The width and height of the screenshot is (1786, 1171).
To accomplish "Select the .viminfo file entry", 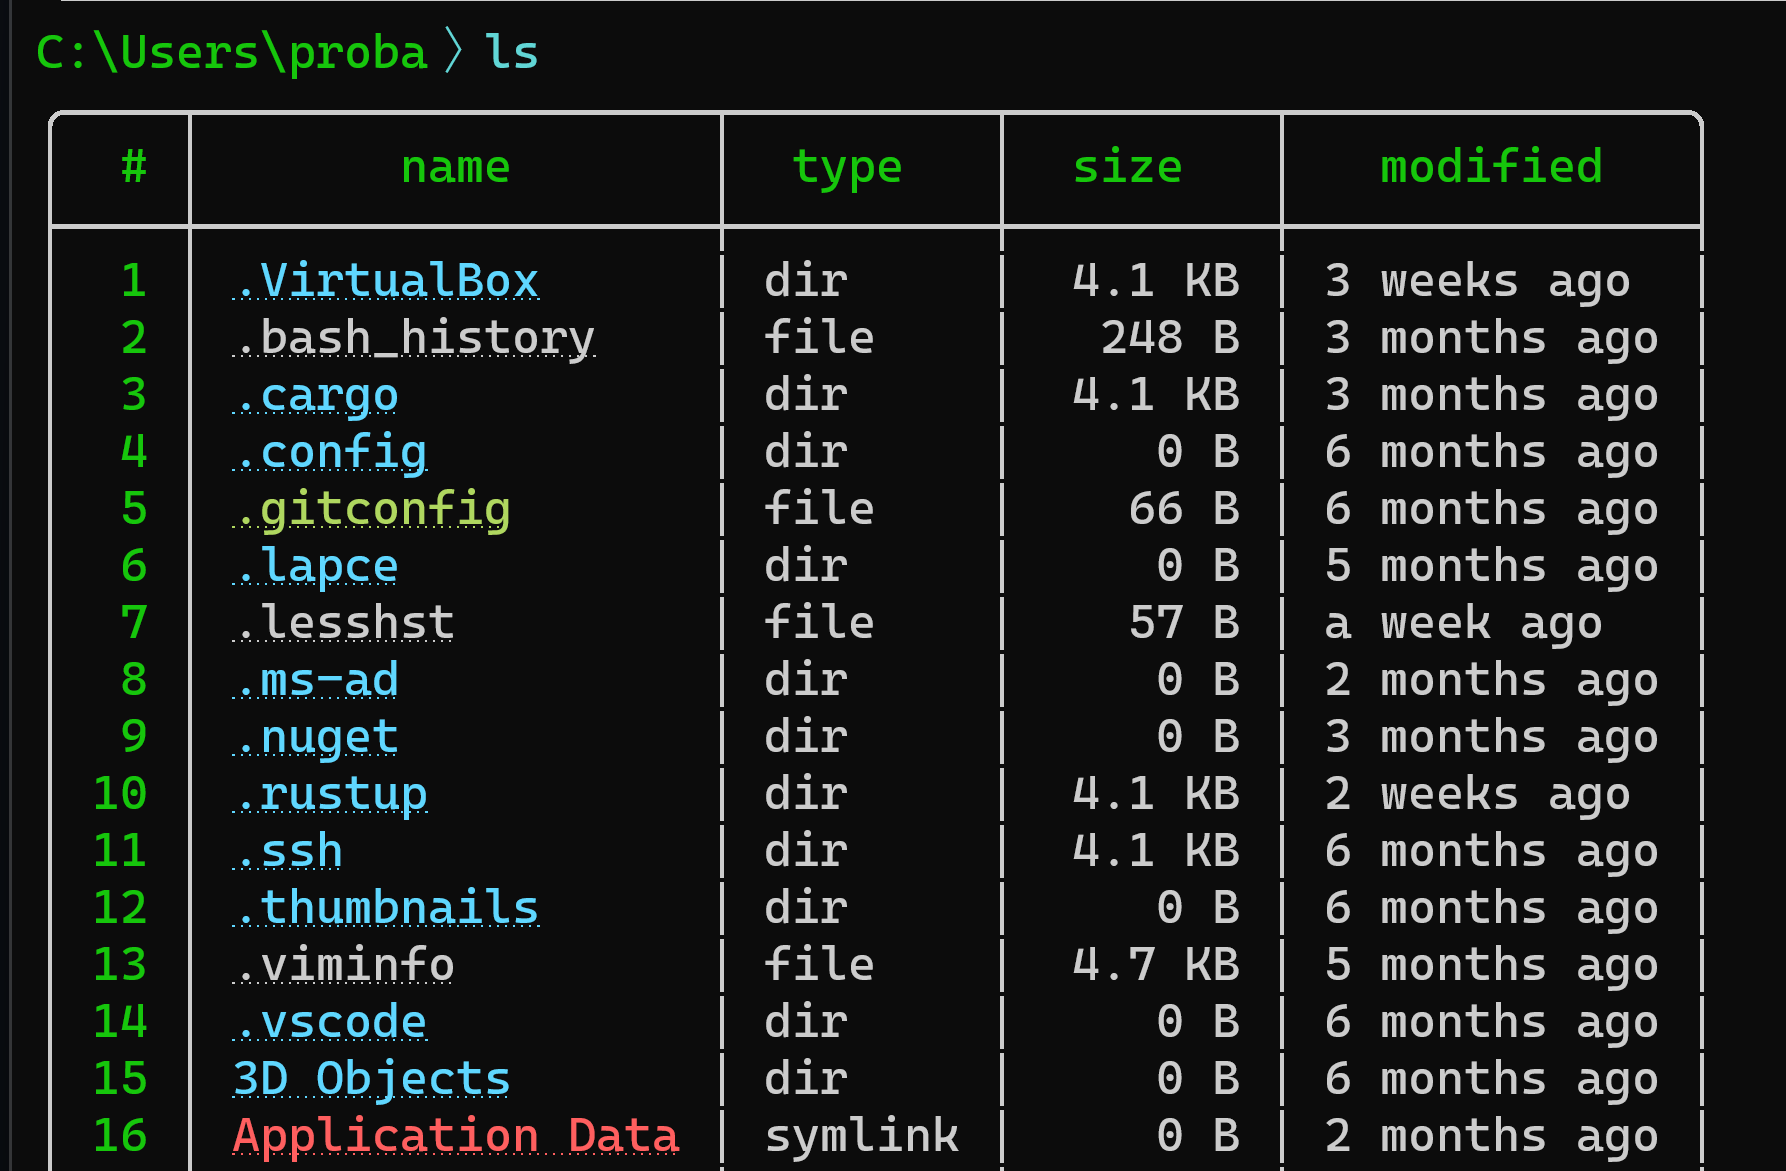I will 343,965.
